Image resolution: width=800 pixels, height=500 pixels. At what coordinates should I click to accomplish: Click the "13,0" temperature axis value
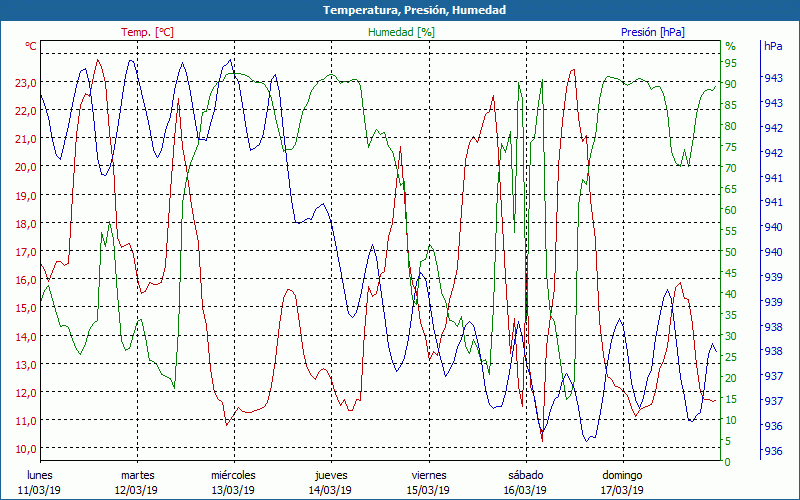27,364
